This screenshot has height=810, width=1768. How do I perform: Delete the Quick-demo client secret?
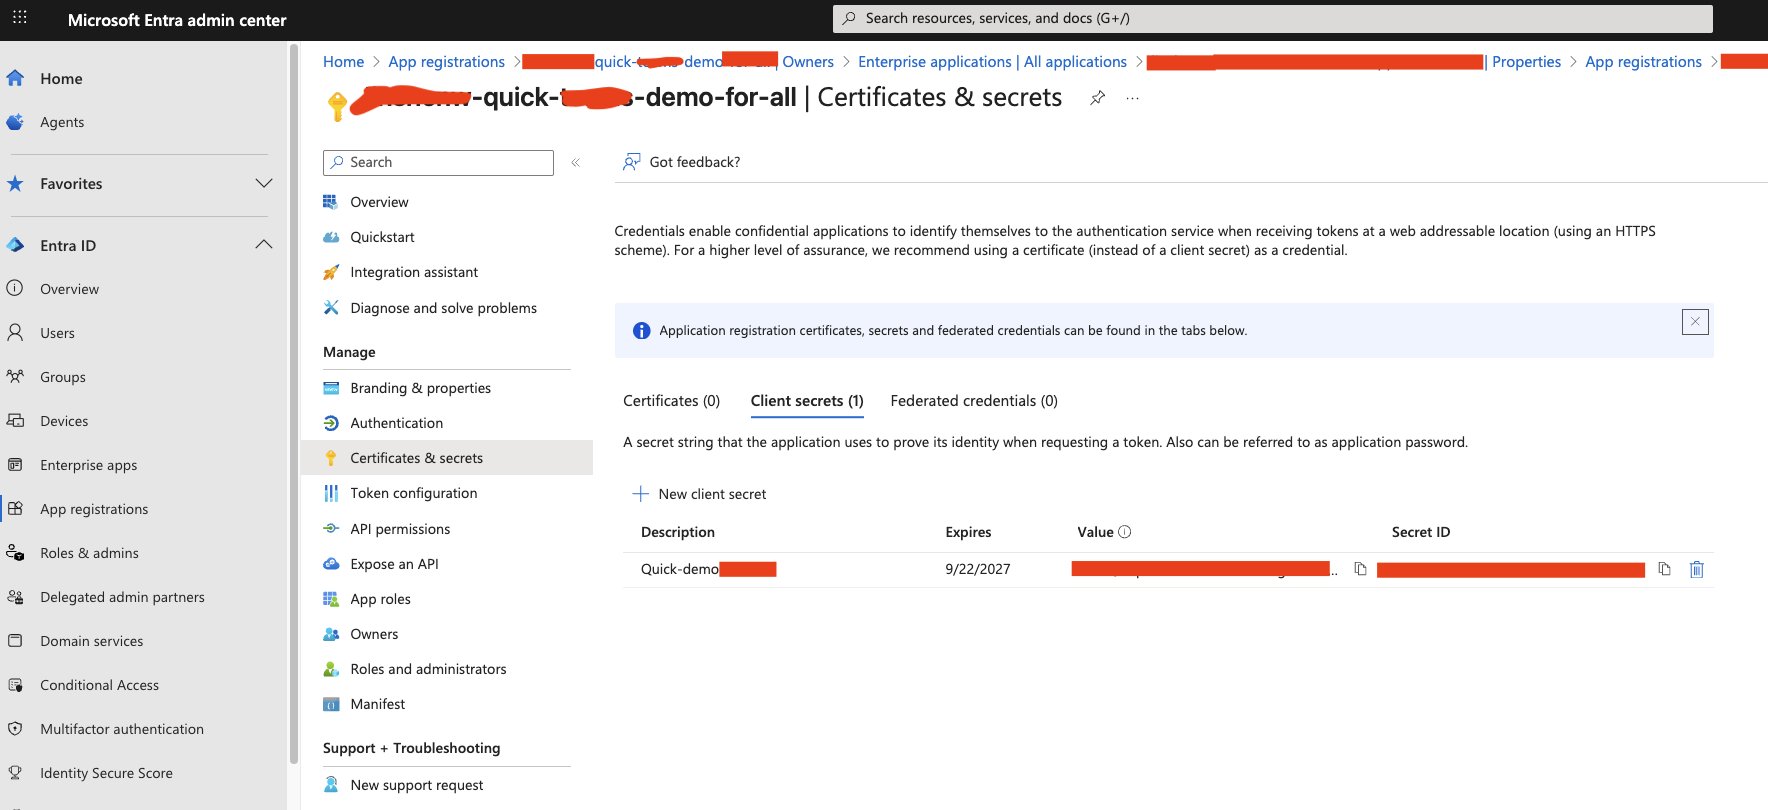coord(1696,569)
